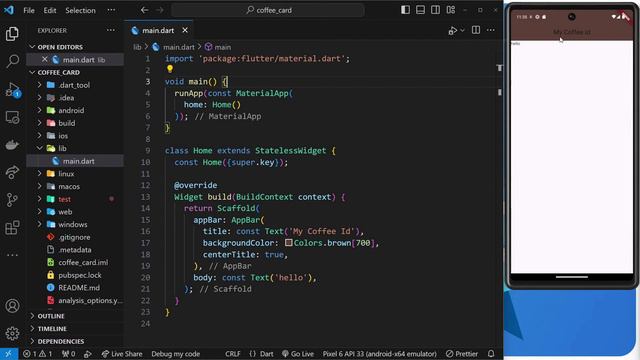
Task: Open the Live Share activity bar icon
Action: point(12,172)
